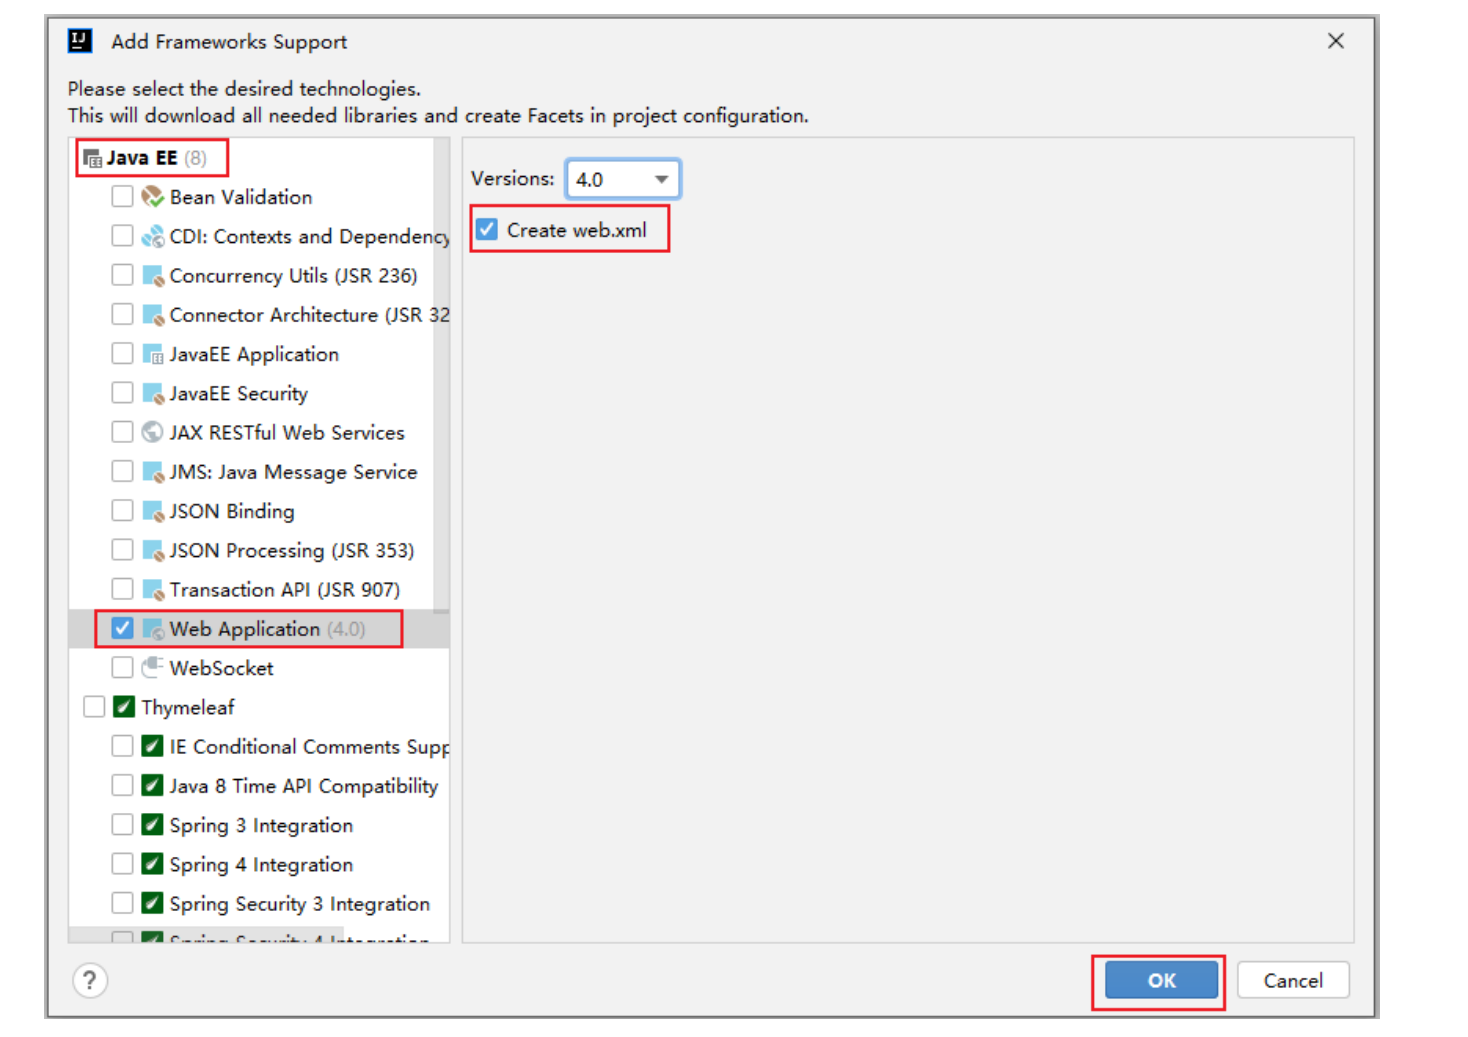This screenshot has height=1037, width=1468.
Task: Click the Web Application icon
Action: 153,629
